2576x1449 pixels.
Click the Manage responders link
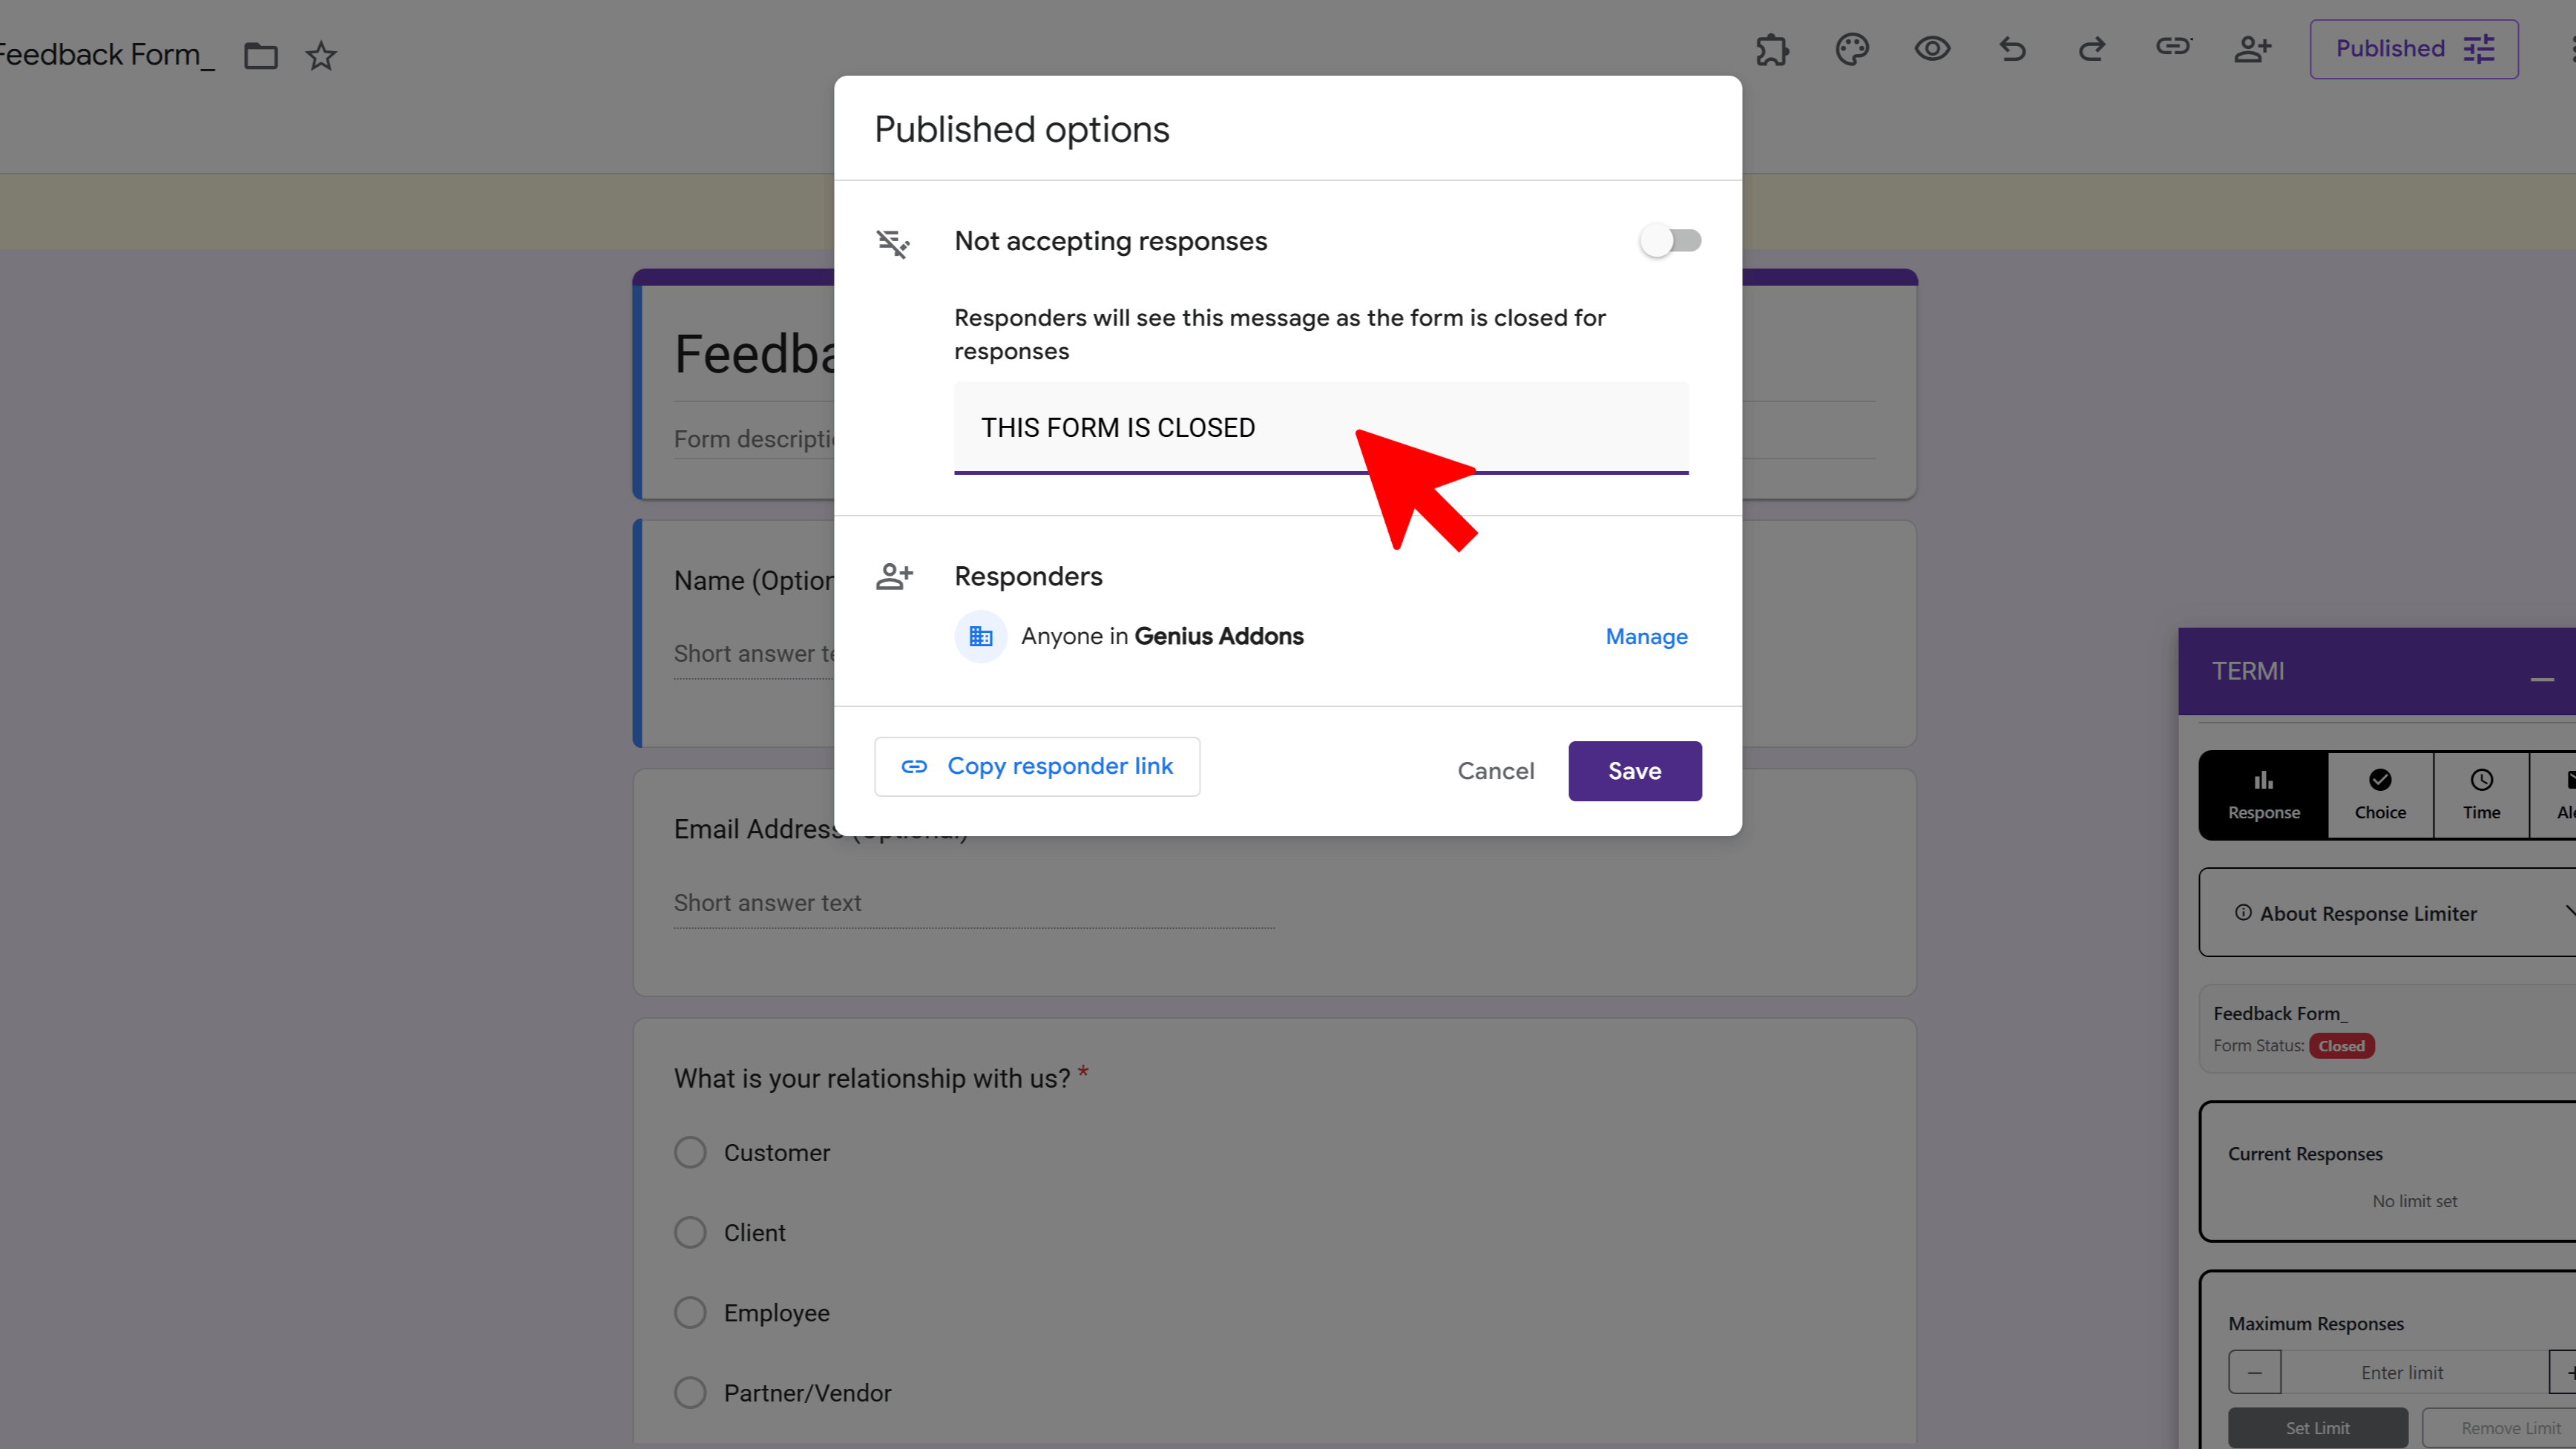pyautogui.click(x=1646, y=637)
